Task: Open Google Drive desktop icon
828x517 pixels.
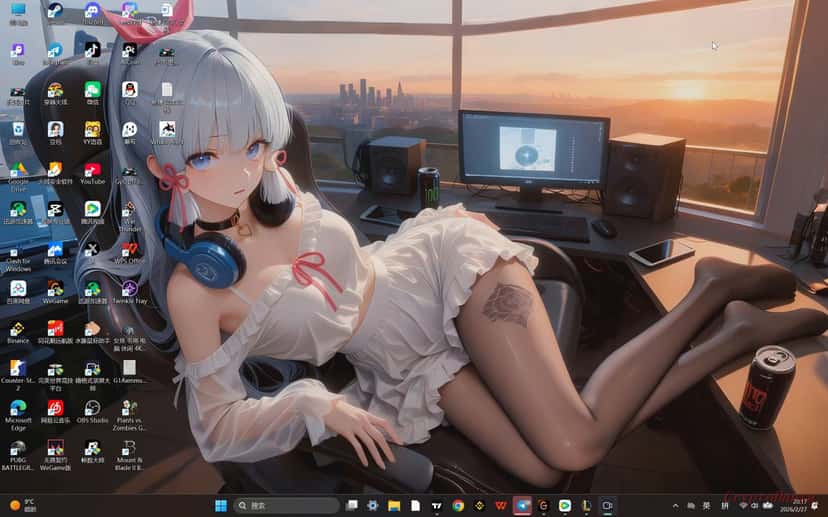Action: pos(18,176)
